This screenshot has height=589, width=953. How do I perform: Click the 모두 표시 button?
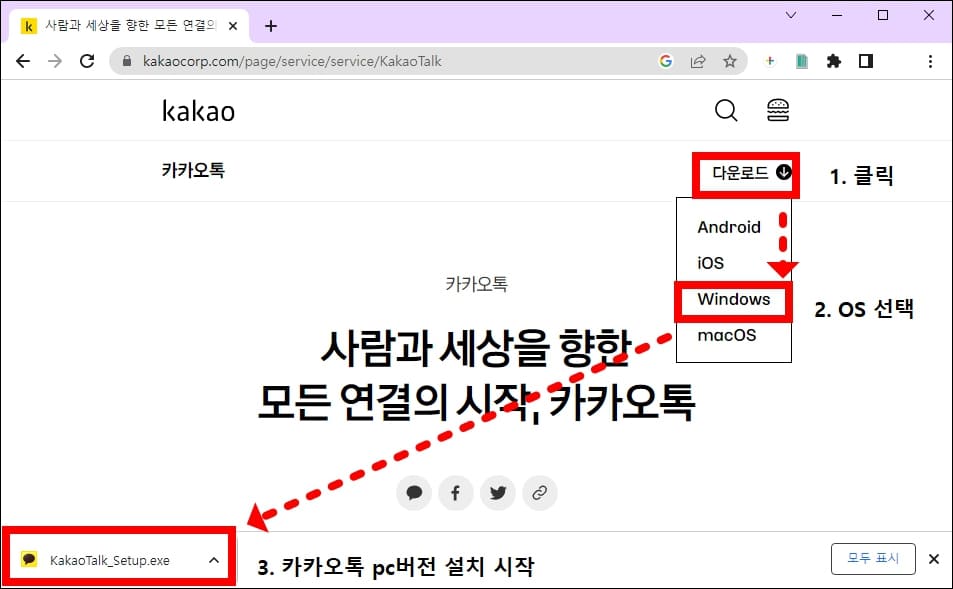pyautogui.click(x=873, y=559)
